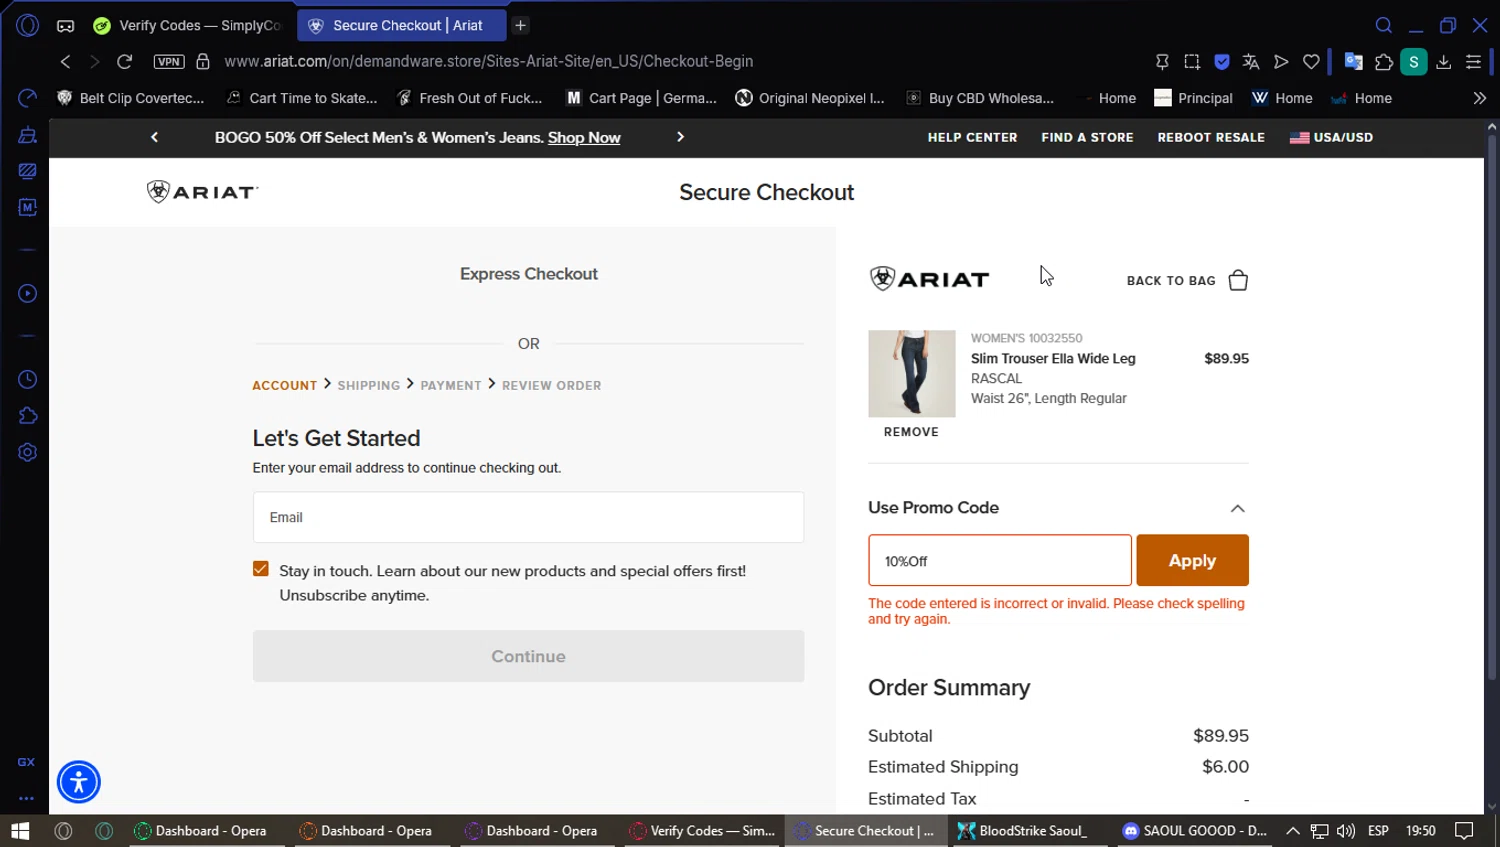Open the Easy Setup menu icon
The height and width of the screenshot is (847, 1500).
click(1473, 61)
